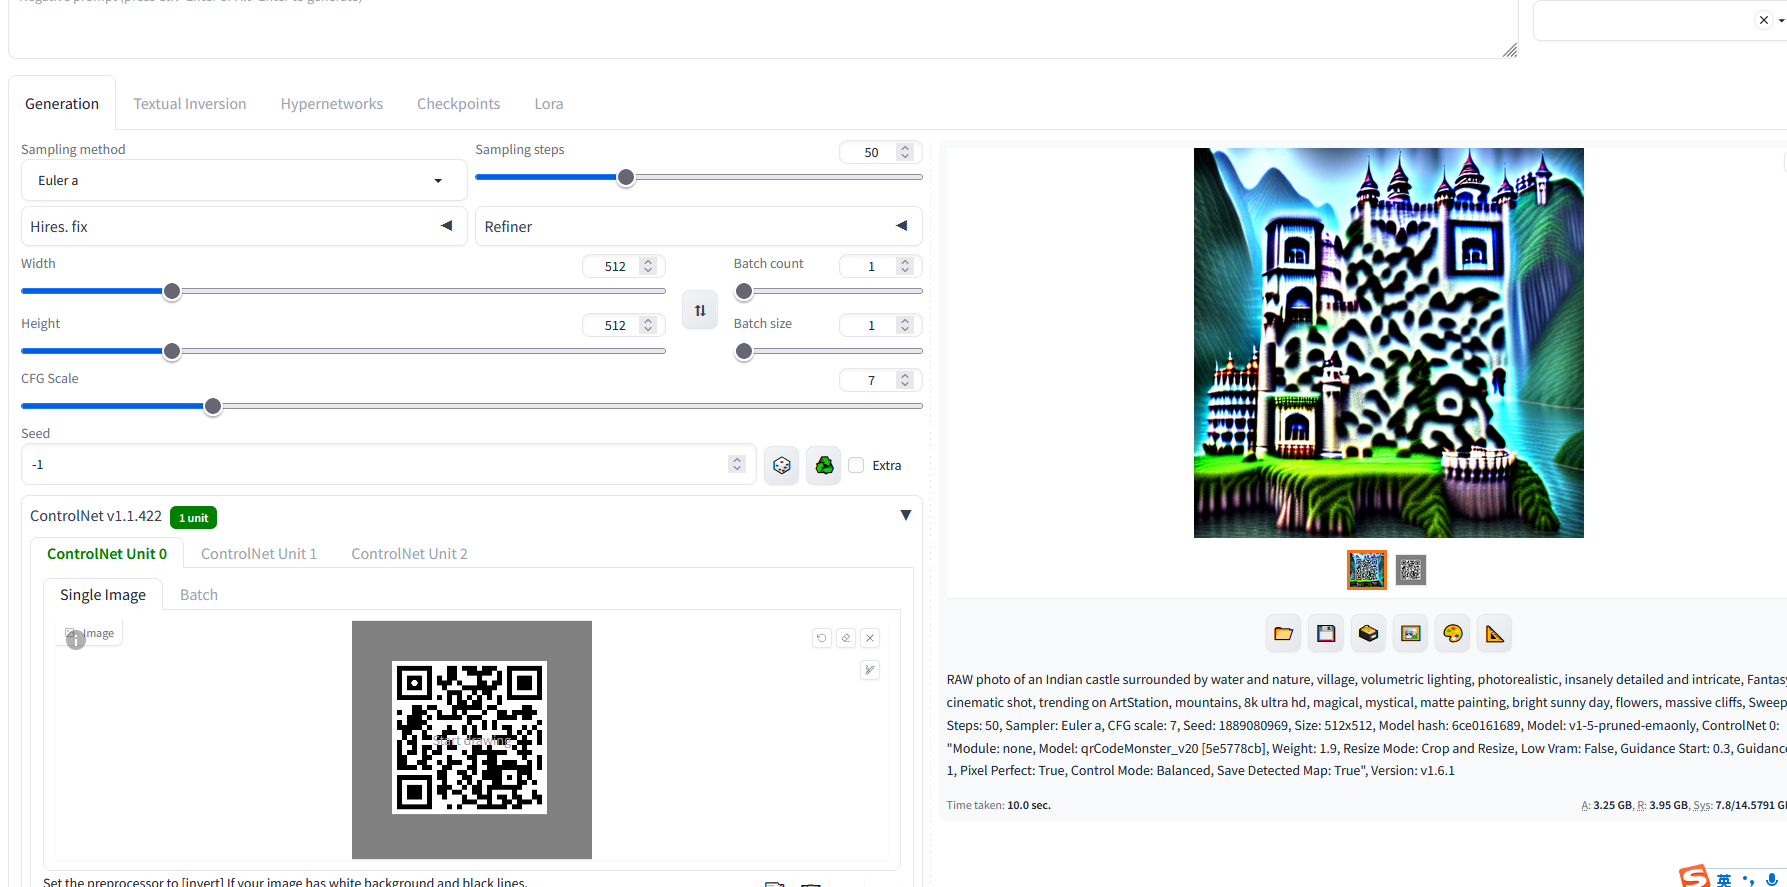Viewport: 1787px width, 887px height.
Task: Switch to the Single Image tab
Action: click(103, 595)
